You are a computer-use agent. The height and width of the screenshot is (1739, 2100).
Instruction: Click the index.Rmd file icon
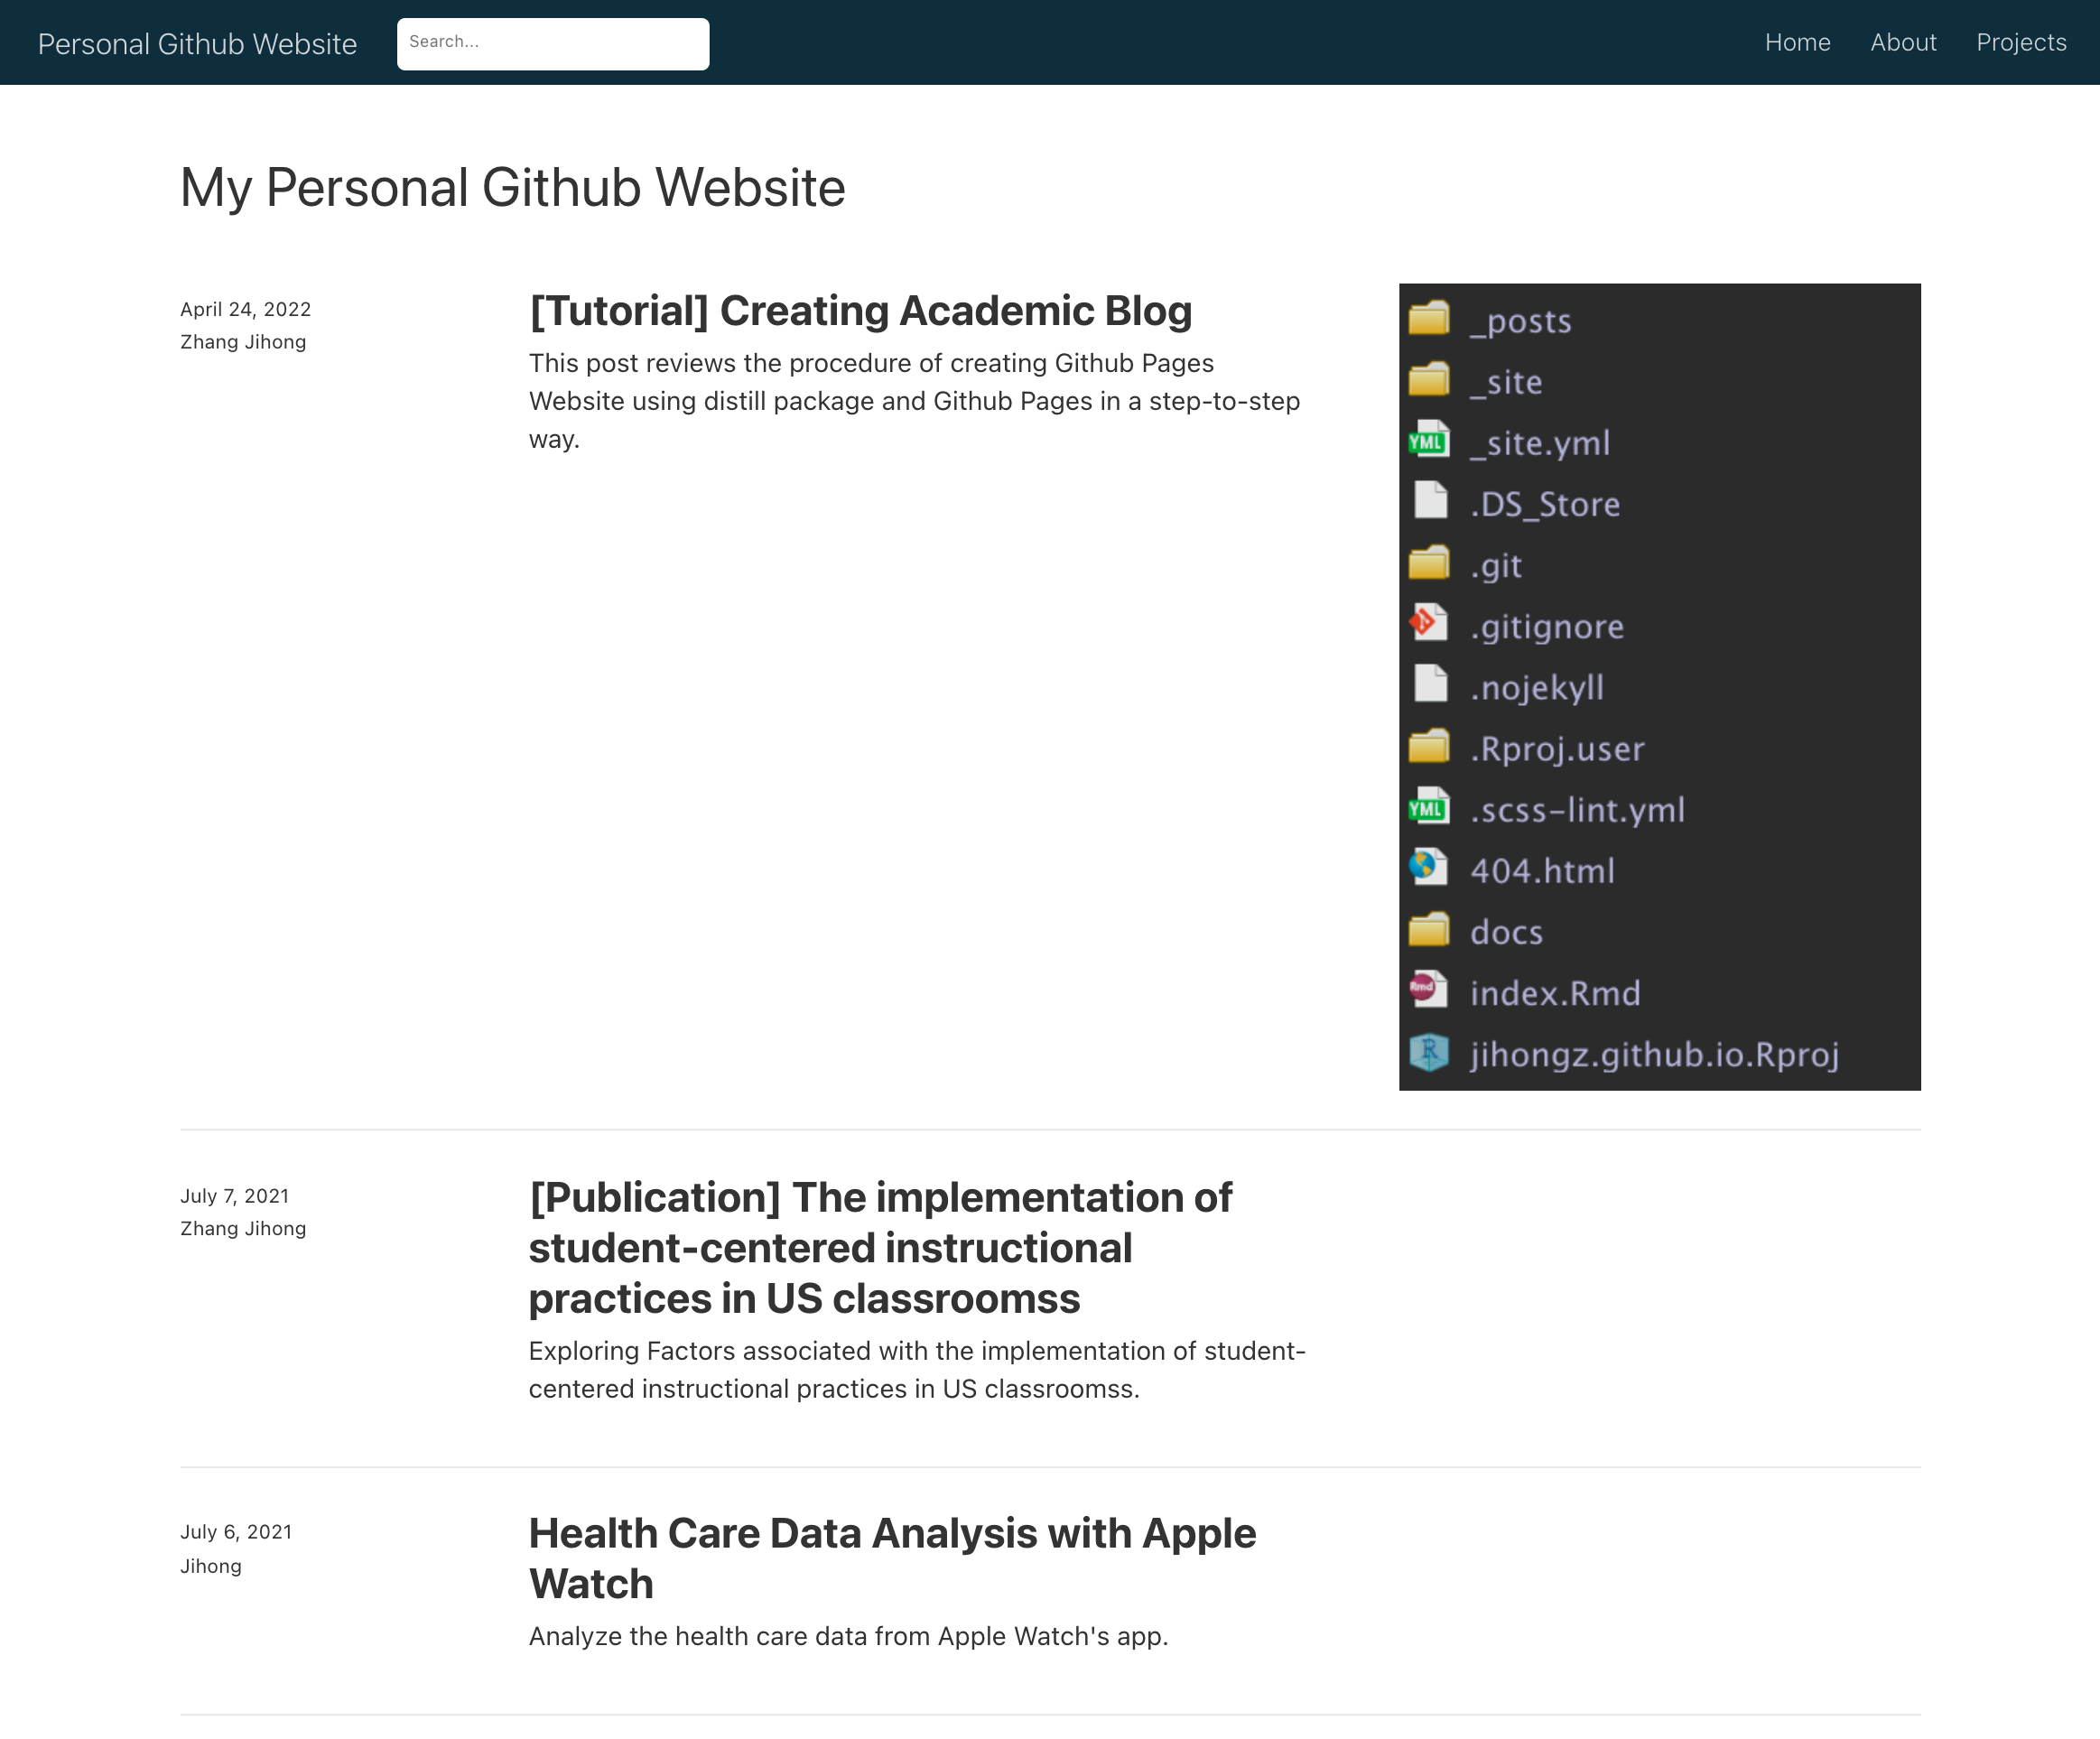tap(1428, 990)
